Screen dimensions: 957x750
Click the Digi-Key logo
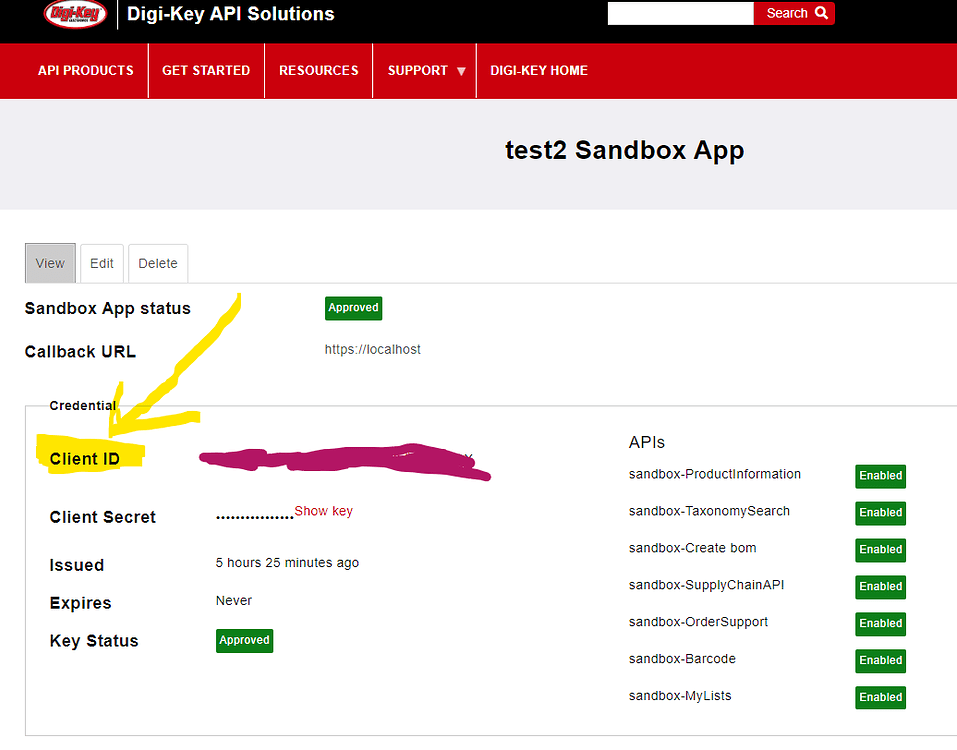tap(74, 15)
